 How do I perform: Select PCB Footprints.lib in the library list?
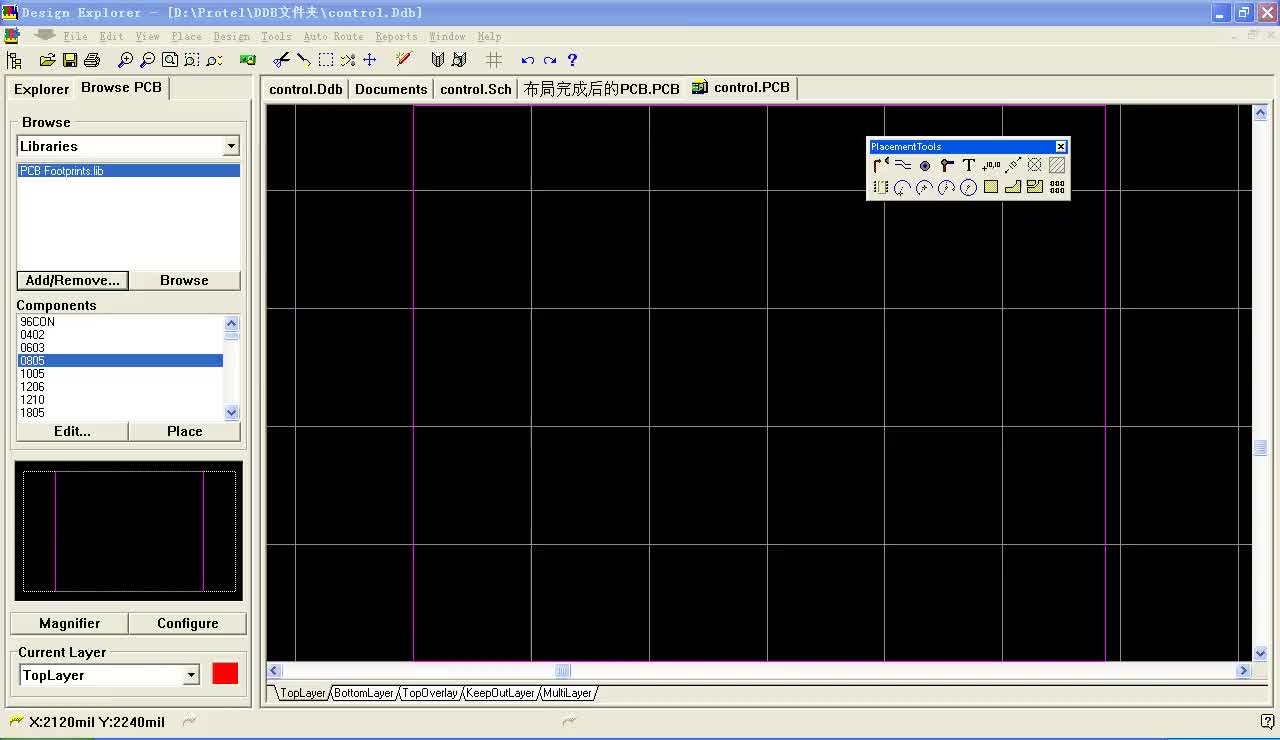click(x=129, y=171)
